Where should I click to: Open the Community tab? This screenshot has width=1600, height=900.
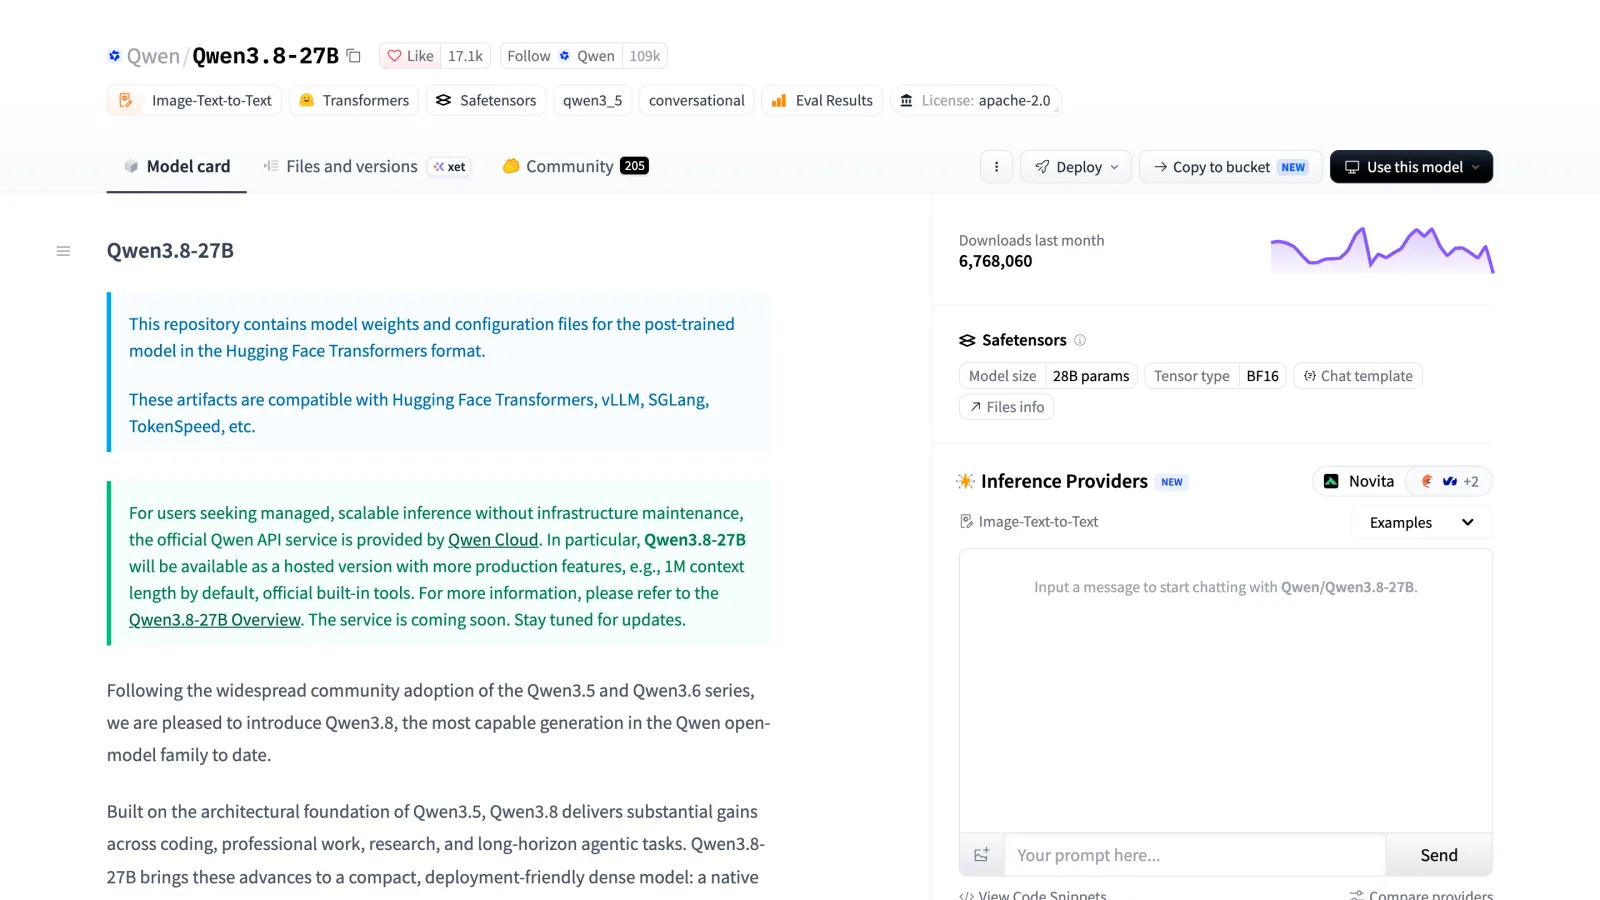coord(575,167)
